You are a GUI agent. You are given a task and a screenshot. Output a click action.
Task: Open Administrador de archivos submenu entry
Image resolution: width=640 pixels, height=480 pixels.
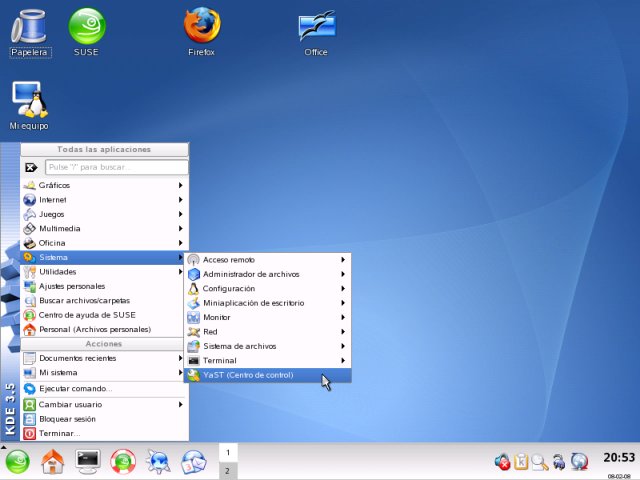pos(268,274)
